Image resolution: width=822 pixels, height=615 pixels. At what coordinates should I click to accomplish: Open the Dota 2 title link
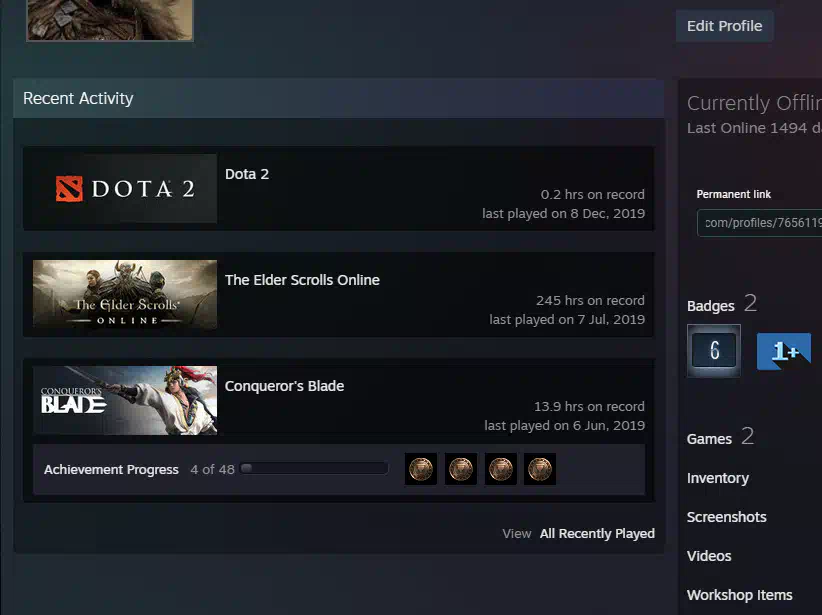[x=247, y=174]
